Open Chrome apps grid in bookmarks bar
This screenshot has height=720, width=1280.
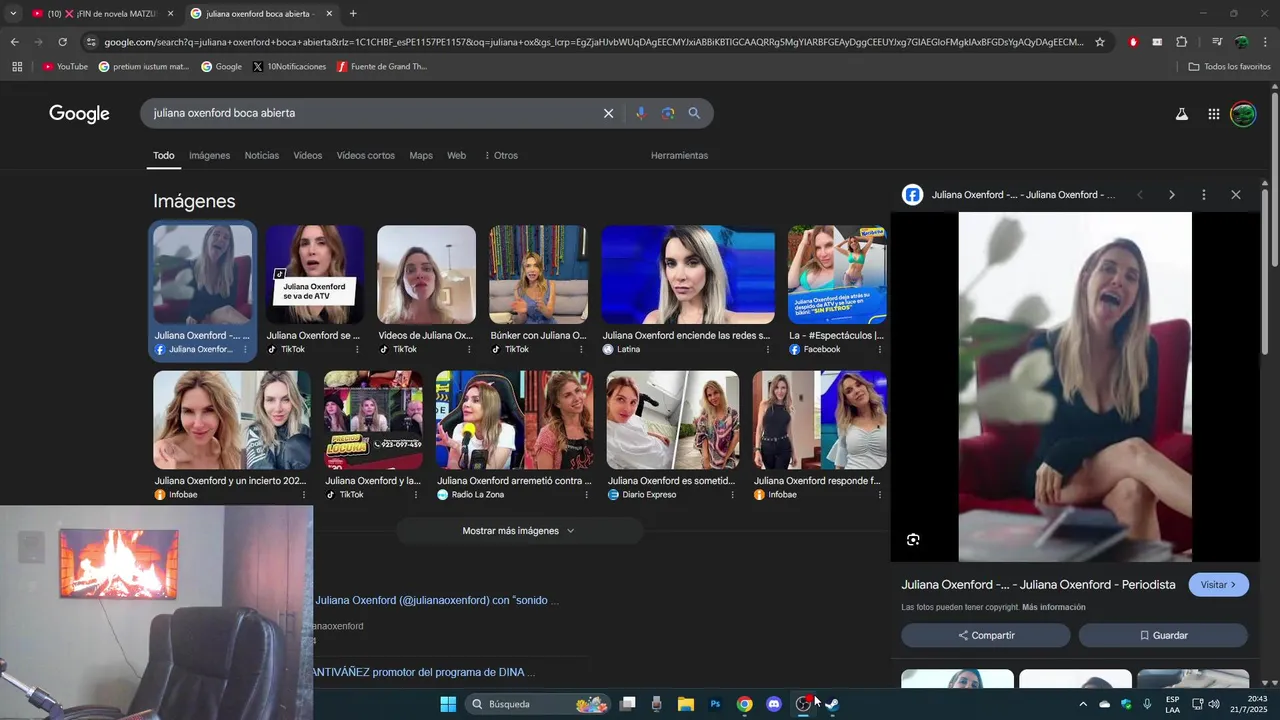pos(17,67)
